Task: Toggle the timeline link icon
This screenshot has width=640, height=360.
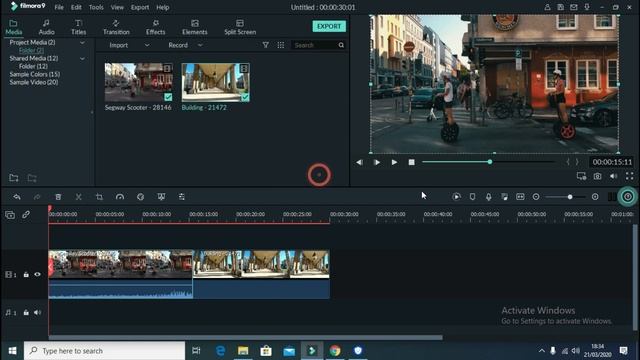Action: tap(26, 214)
